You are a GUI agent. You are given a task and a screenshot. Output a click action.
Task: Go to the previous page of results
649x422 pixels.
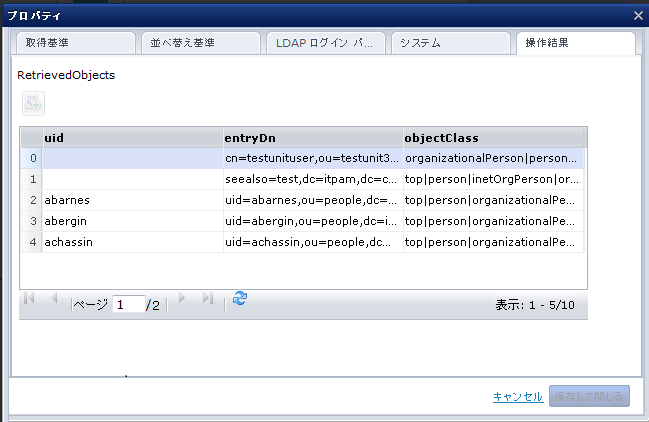tap(54, 298)
